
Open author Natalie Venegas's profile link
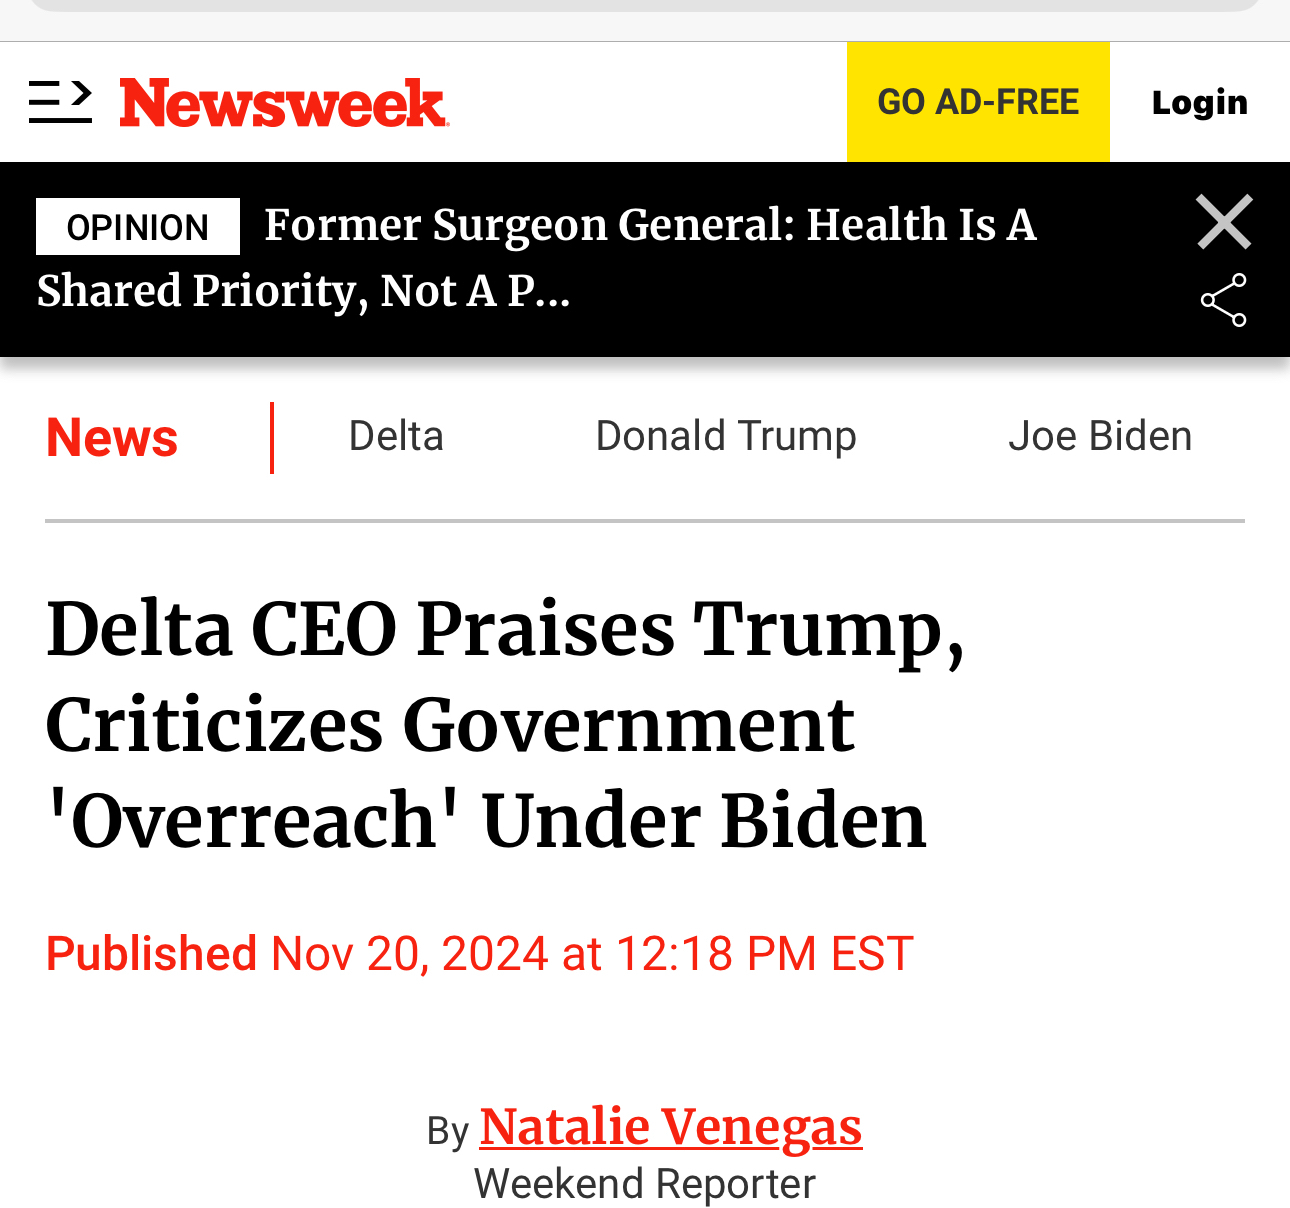670,1127
